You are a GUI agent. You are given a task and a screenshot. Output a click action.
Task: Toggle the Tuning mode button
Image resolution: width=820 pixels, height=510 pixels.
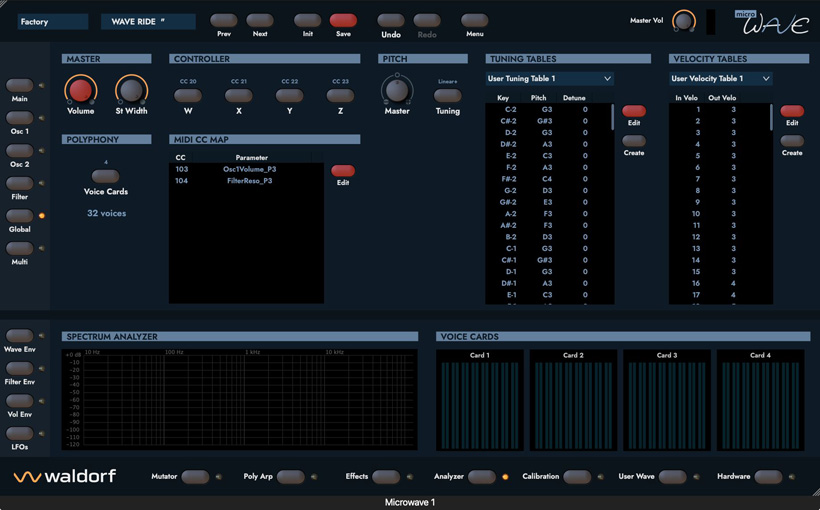pos(448,96)
